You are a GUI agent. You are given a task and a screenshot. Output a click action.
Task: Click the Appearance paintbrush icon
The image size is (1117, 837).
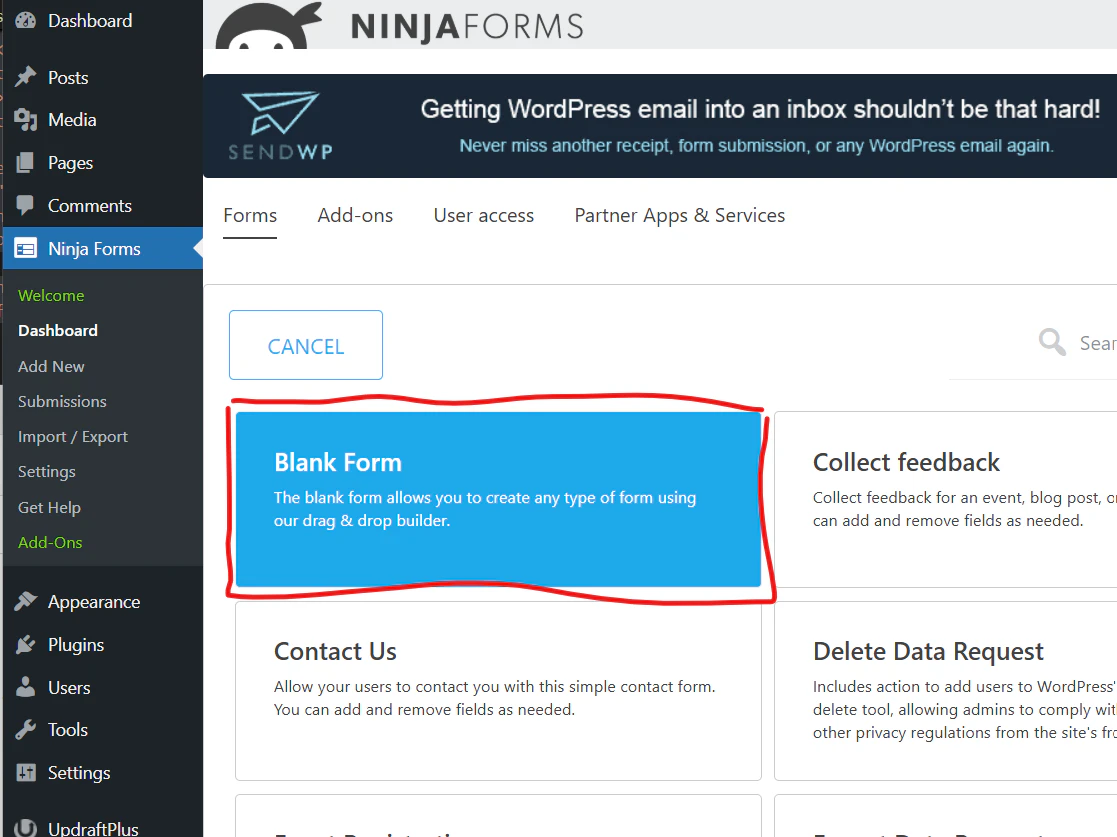(26, 601)
